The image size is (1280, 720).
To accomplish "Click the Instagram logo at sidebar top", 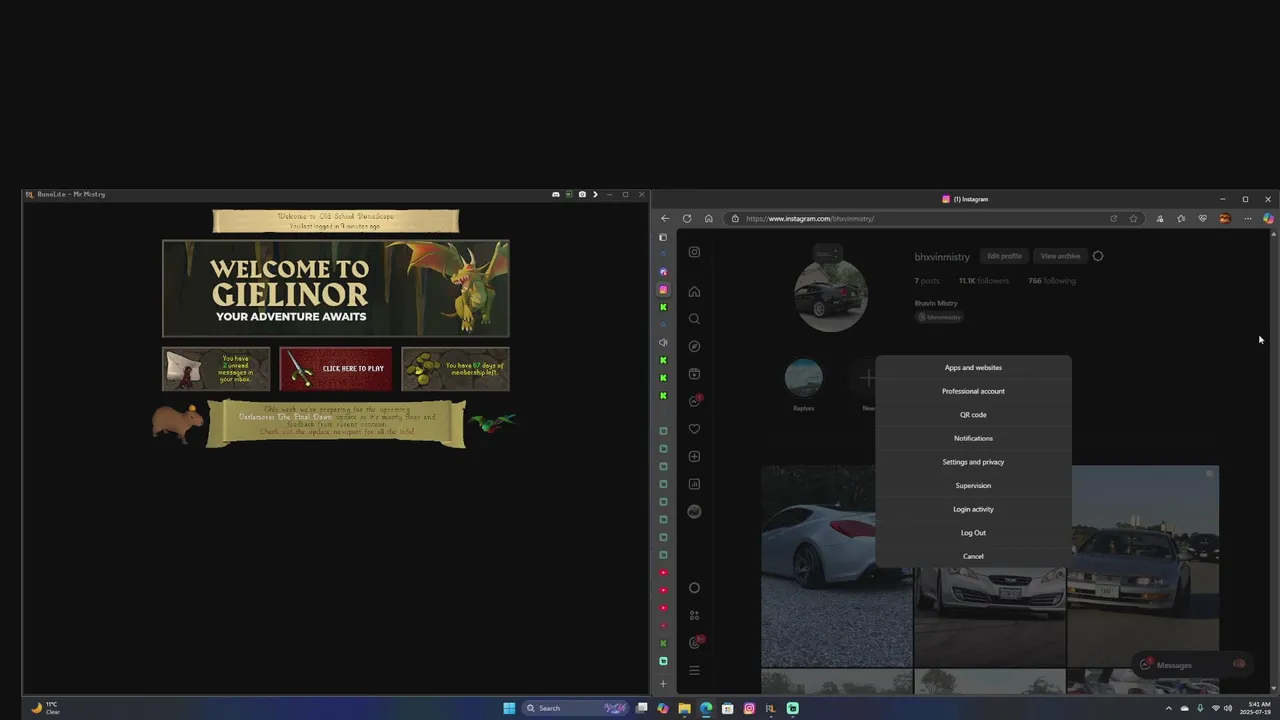I will (694, 252).
